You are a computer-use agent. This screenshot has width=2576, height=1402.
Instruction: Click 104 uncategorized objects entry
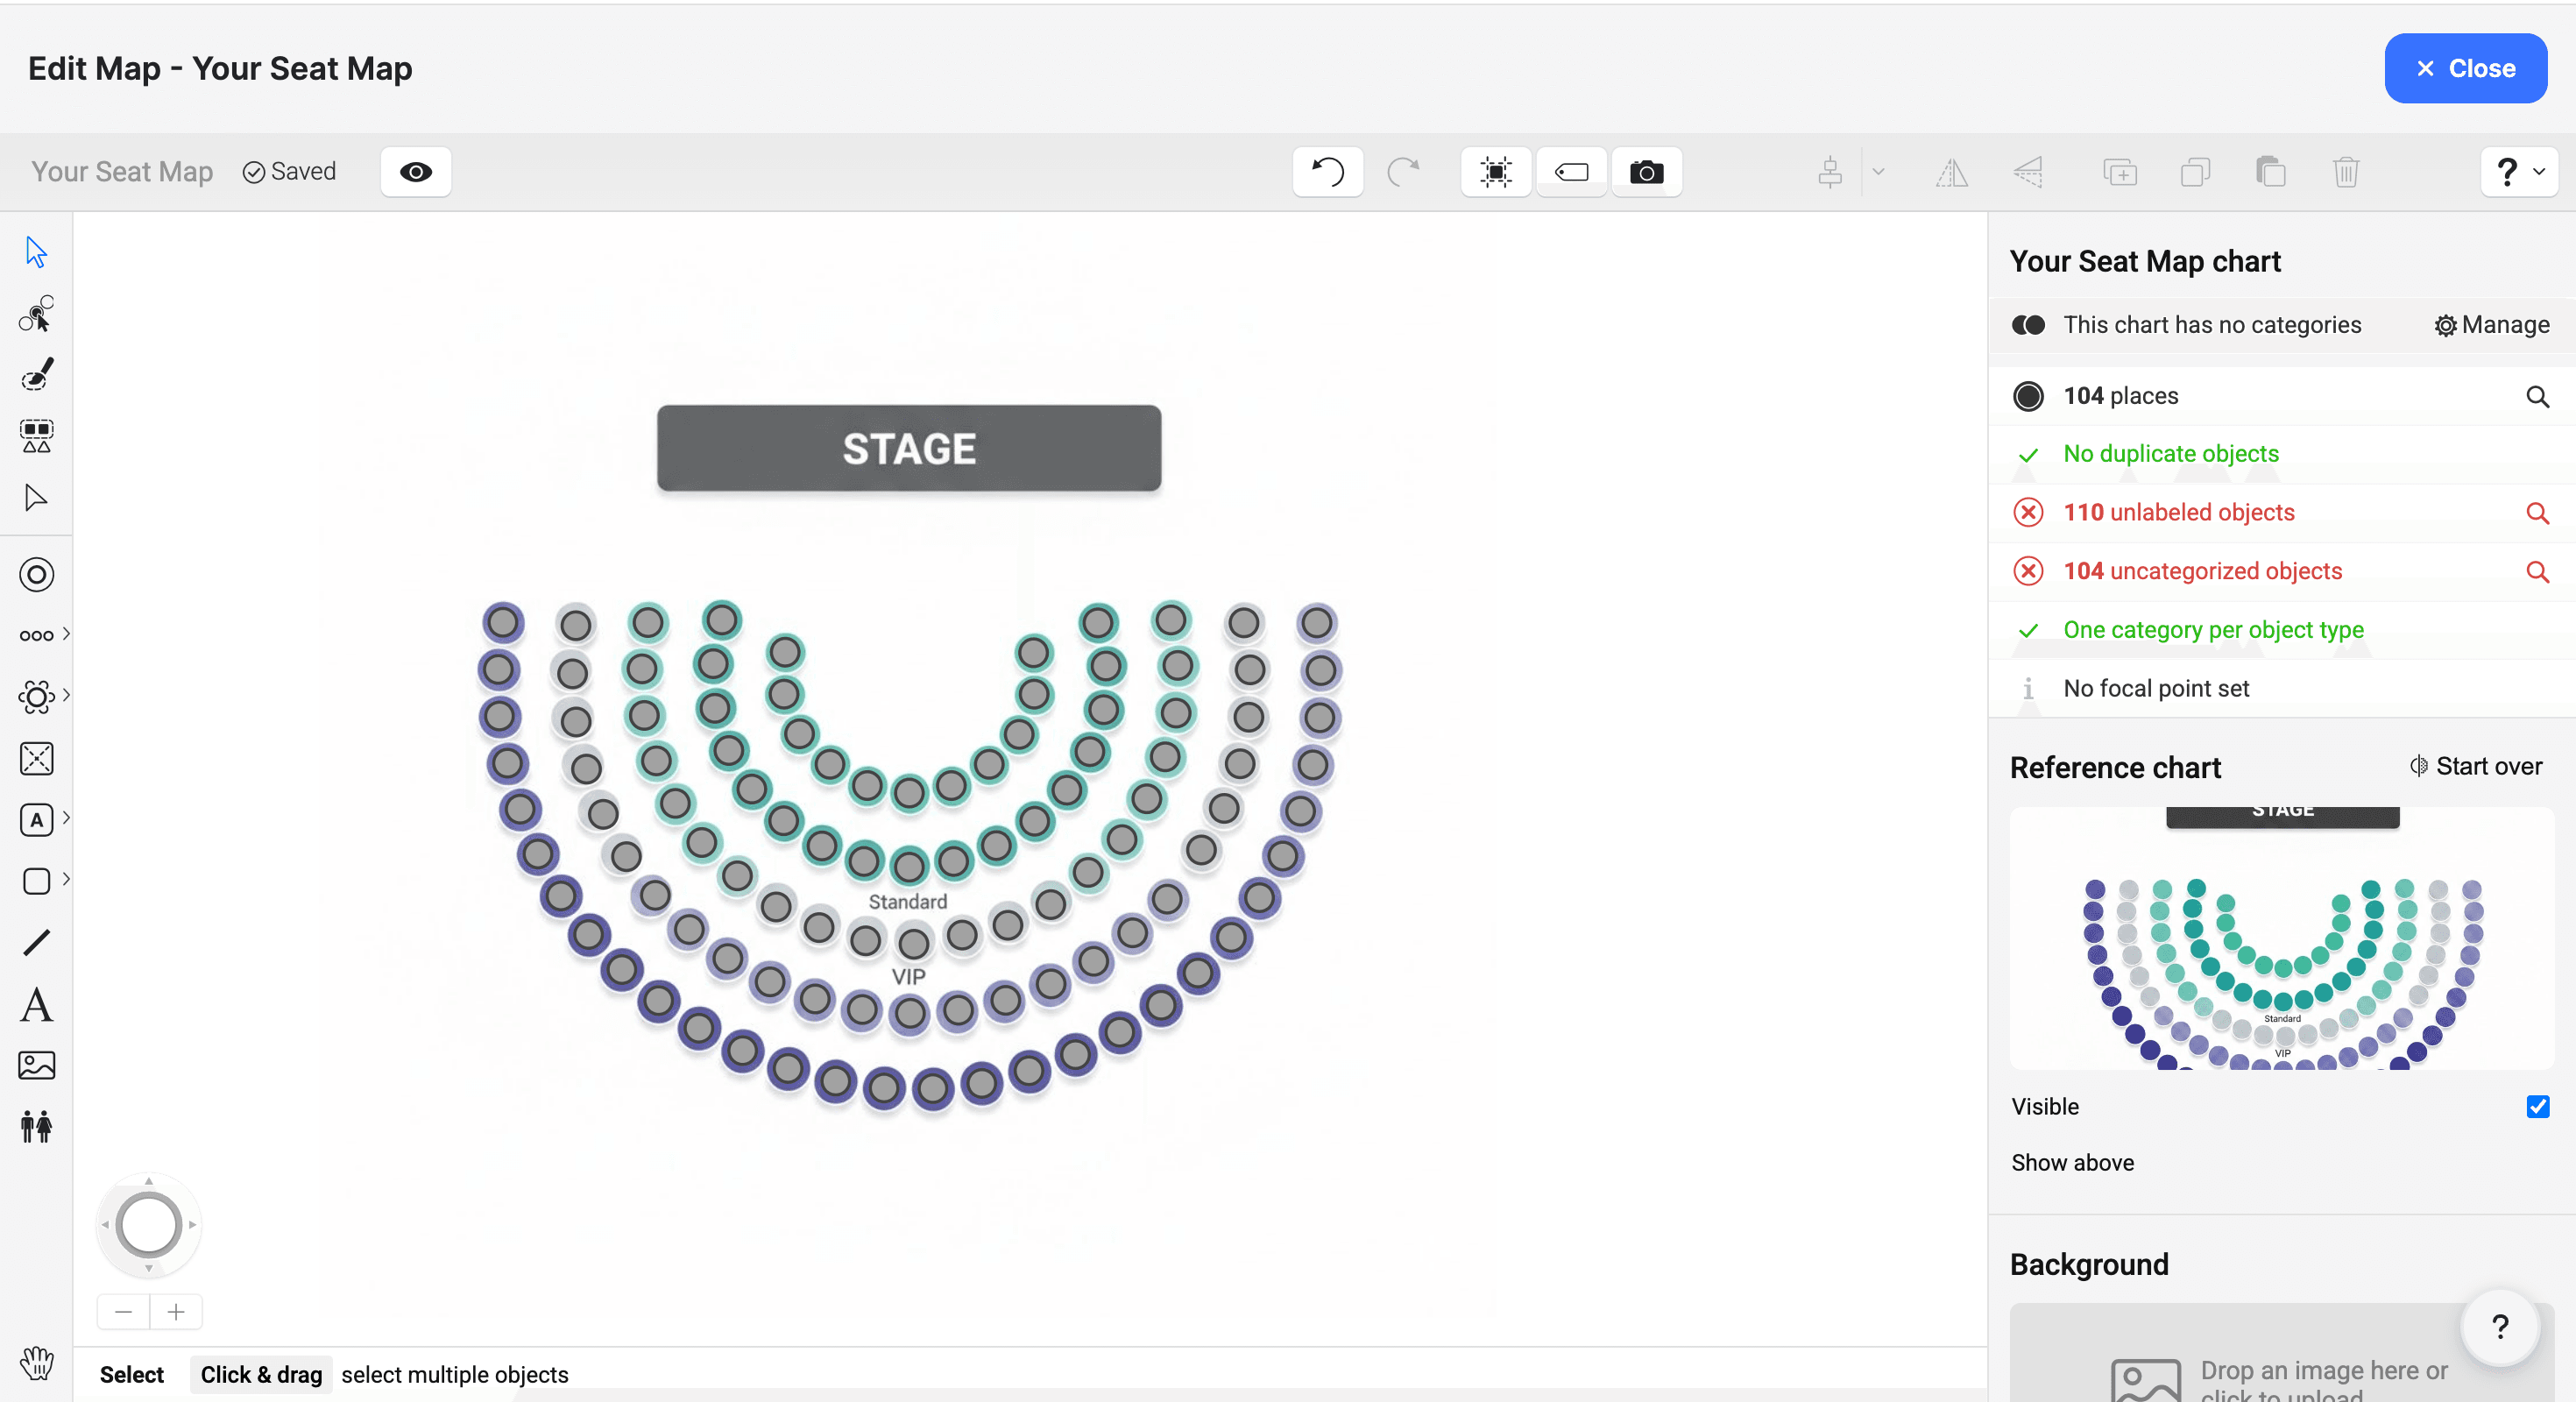point(2202,571)
